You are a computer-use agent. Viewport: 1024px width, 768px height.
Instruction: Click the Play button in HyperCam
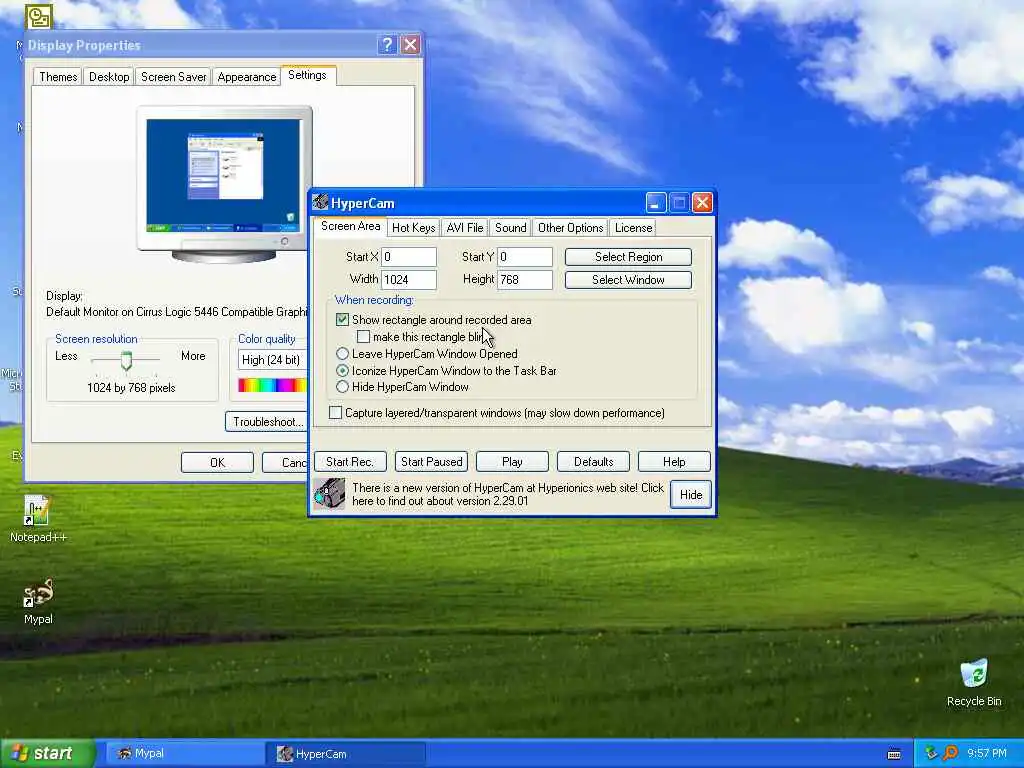(512, 462)
